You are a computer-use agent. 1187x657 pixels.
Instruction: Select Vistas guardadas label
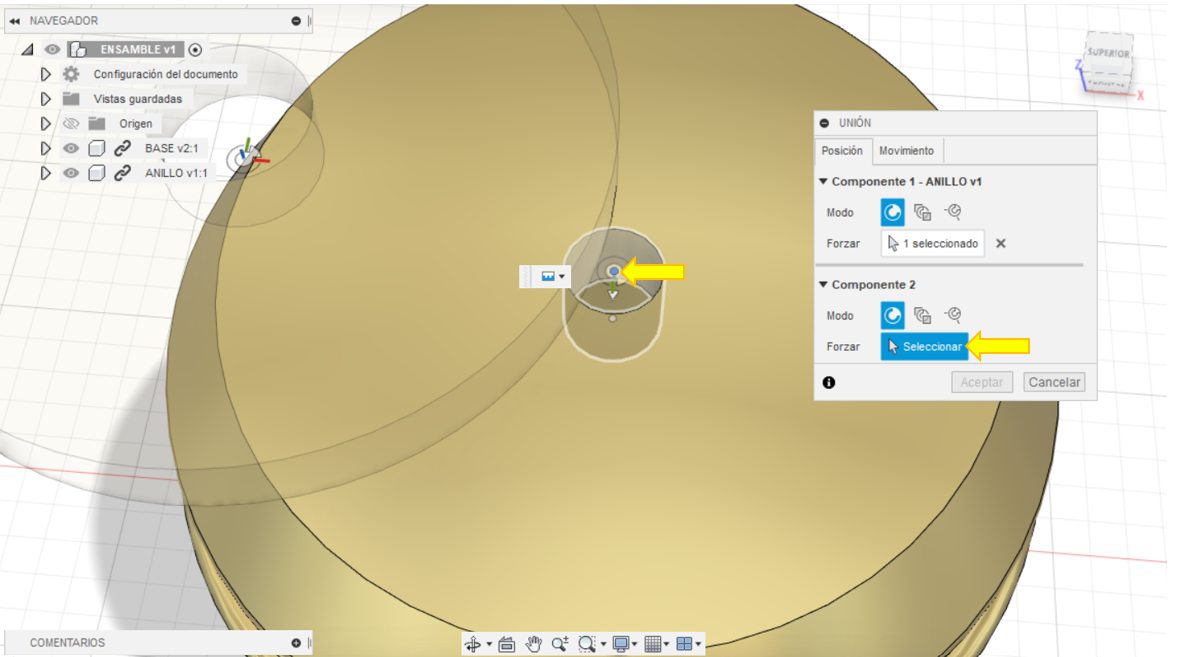point(138,99)
